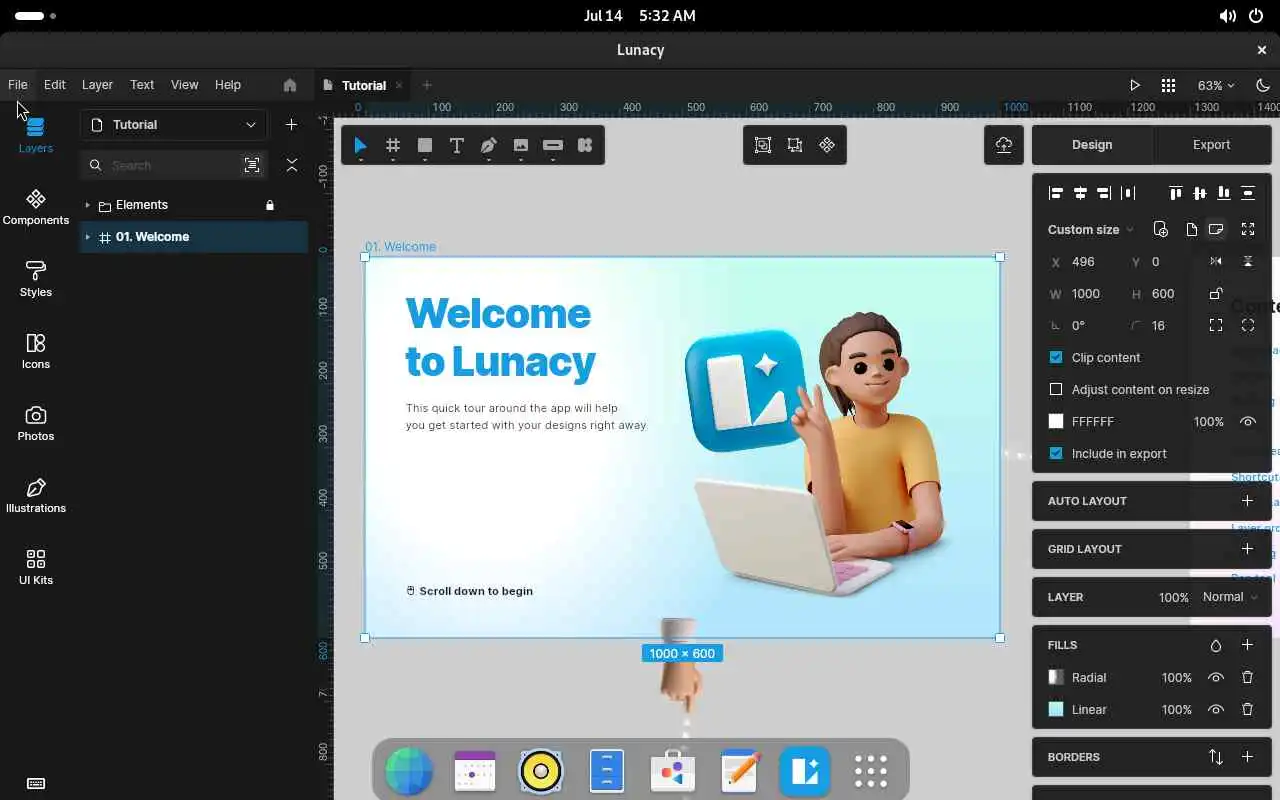
Task: Open the Icons sidebar panel
Action: pyautogui.click(x=35, y=351)
